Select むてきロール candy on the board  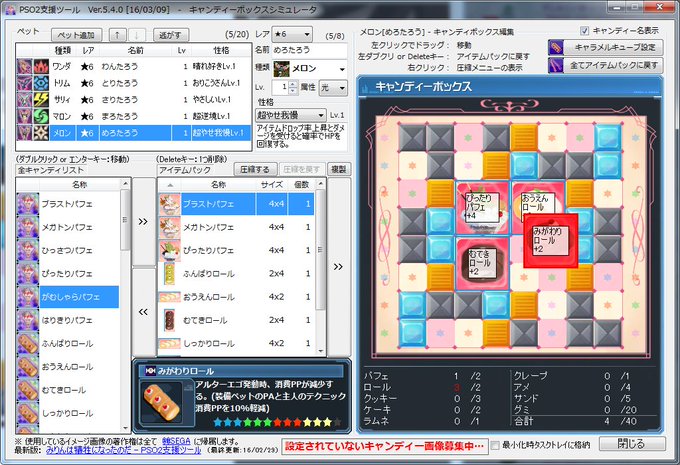pyautogui.click(x=482, y=263)
